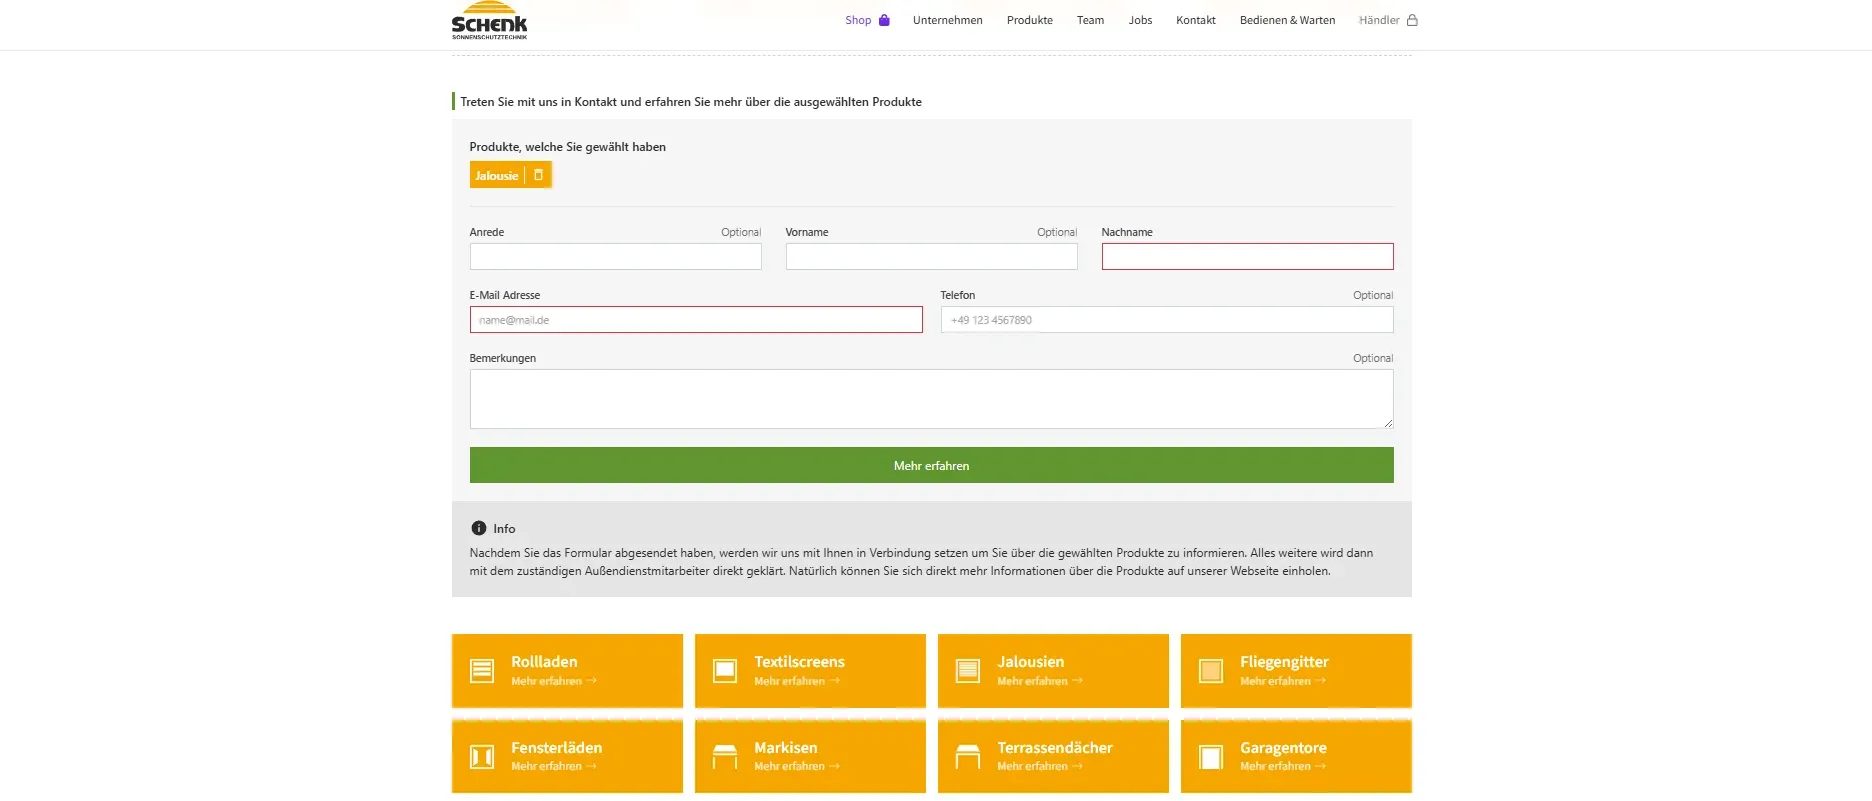Select the Terrassendächer tile title
The height and width of the screenshot is (801, 1872).
[x=1054, y=747]
